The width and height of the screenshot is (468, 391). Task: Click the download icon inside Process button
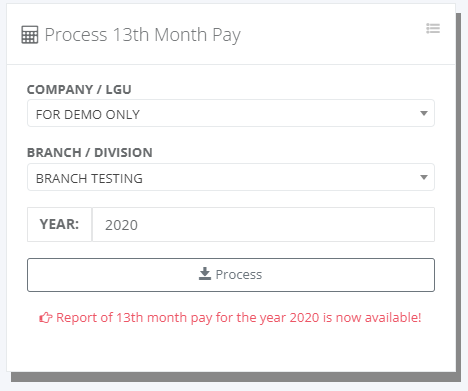tap(205, 274)
